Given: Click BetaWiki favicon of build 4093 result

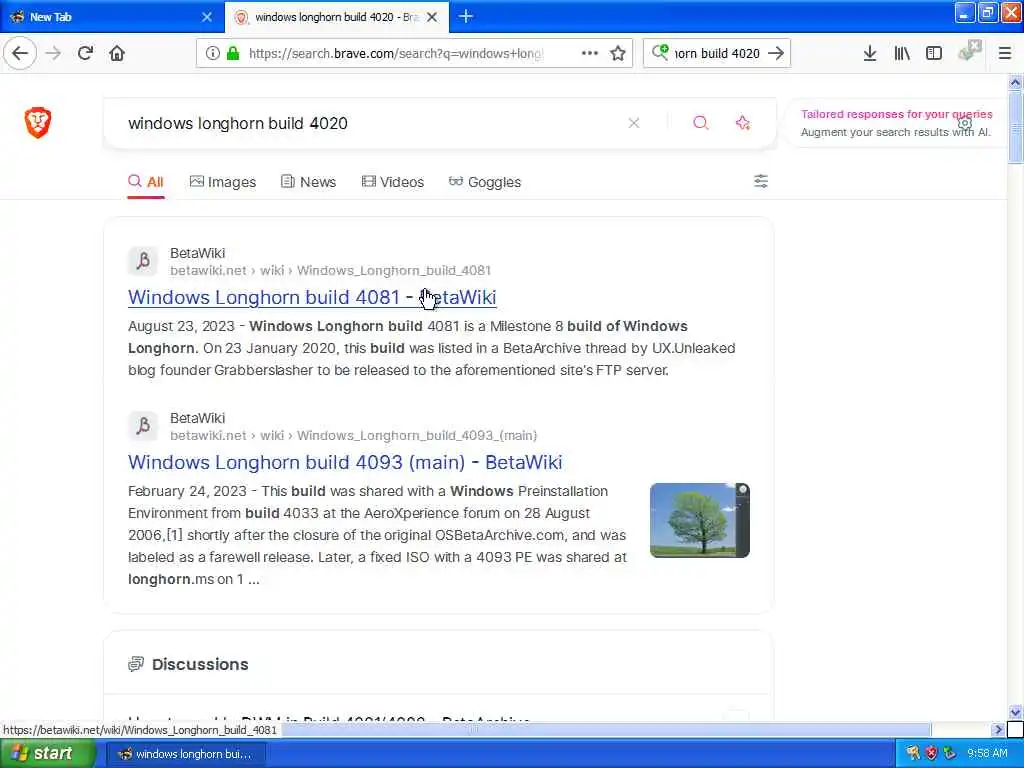Looking at the screenshot, I should [143, 426].
